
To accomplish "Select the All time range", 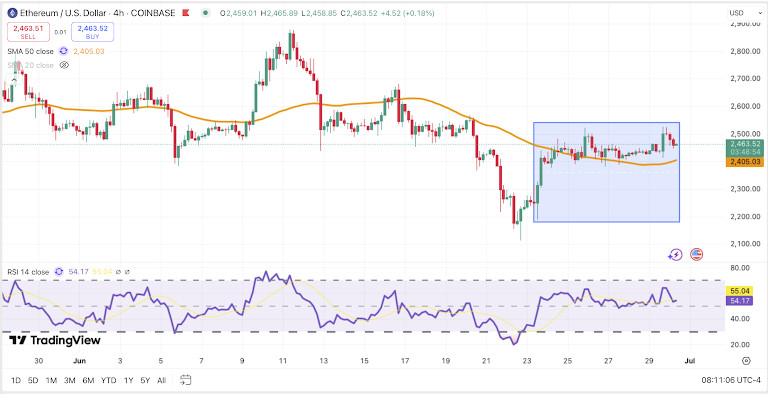I will pos(161,380).
